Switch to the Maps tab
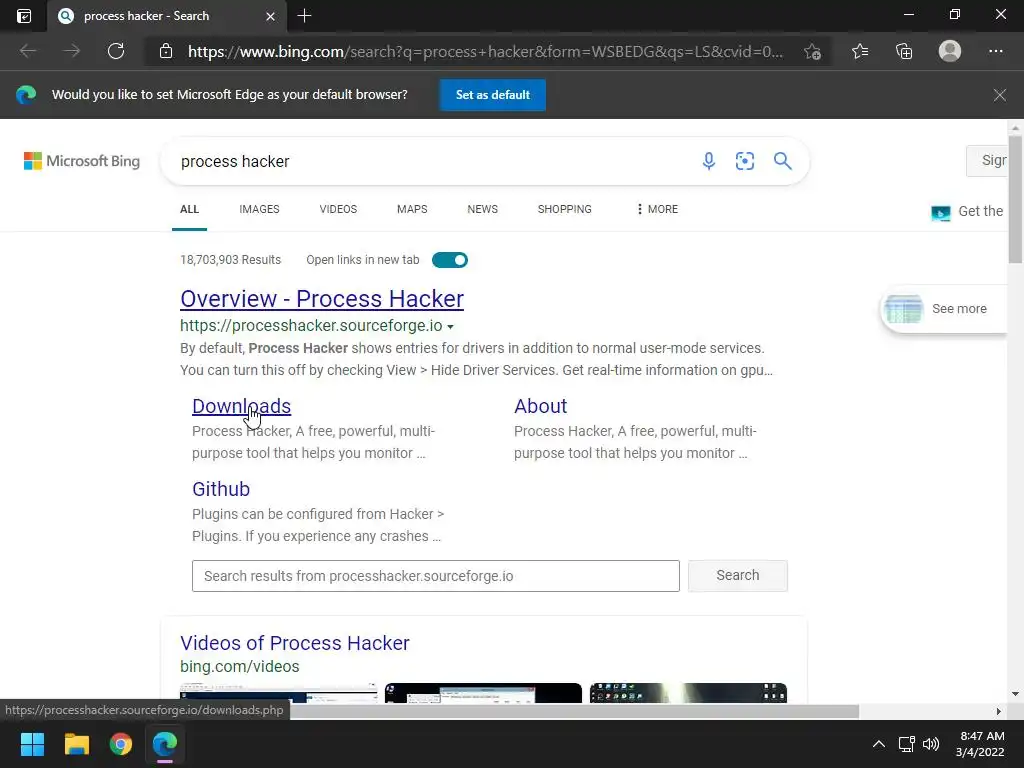The width and height of the screenshot is (1024, 768). point(412,209)
